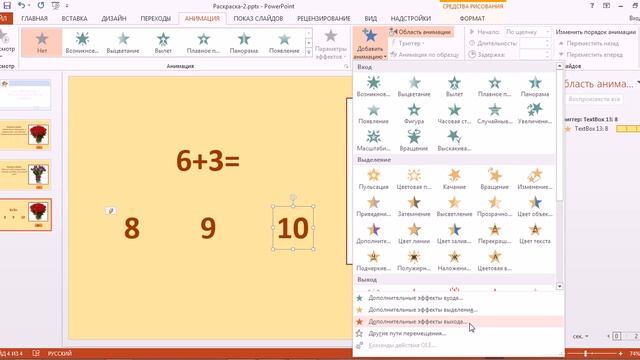The width and height of the screenshot is (640, 360).
Task: Select the text box containing 9
Action: point(208,228)
